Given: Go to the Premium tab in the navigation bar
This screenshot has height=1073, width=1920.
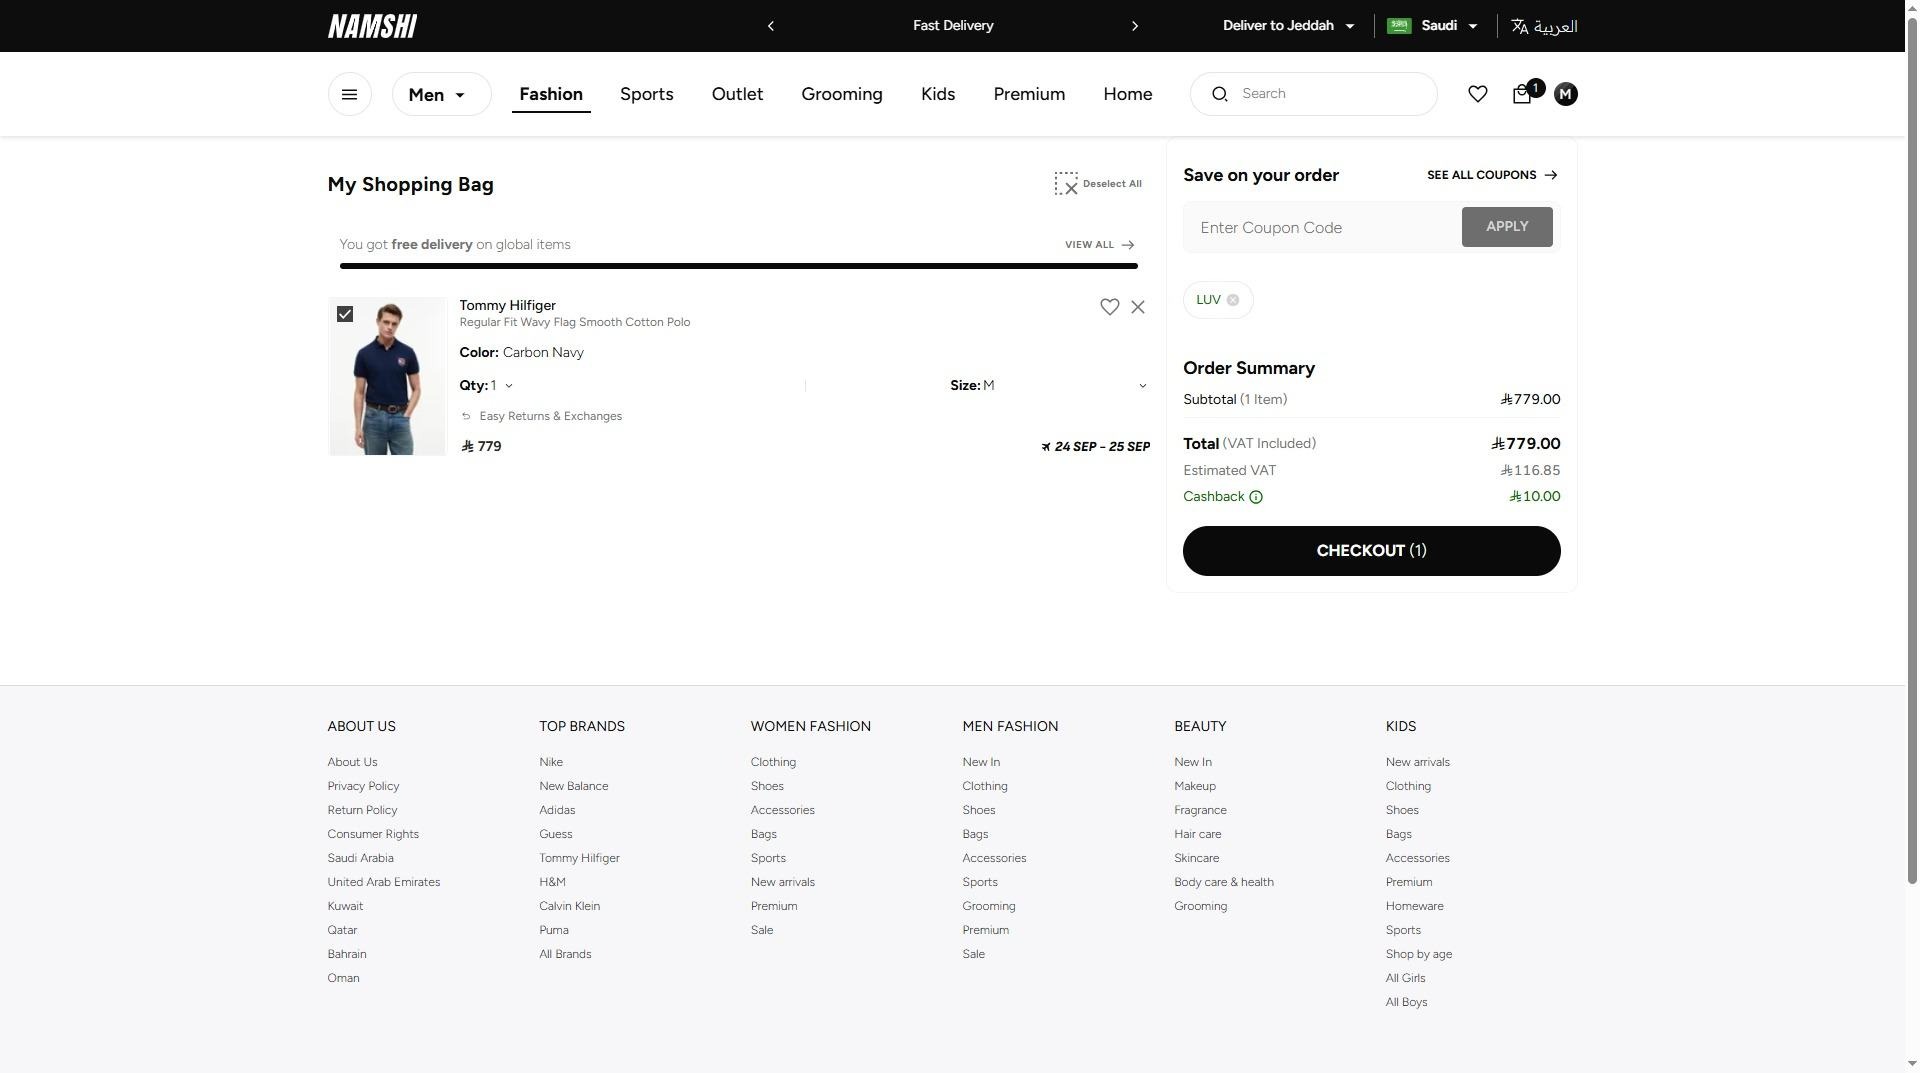Looking at the screenshot, I should coord(1029,94).
